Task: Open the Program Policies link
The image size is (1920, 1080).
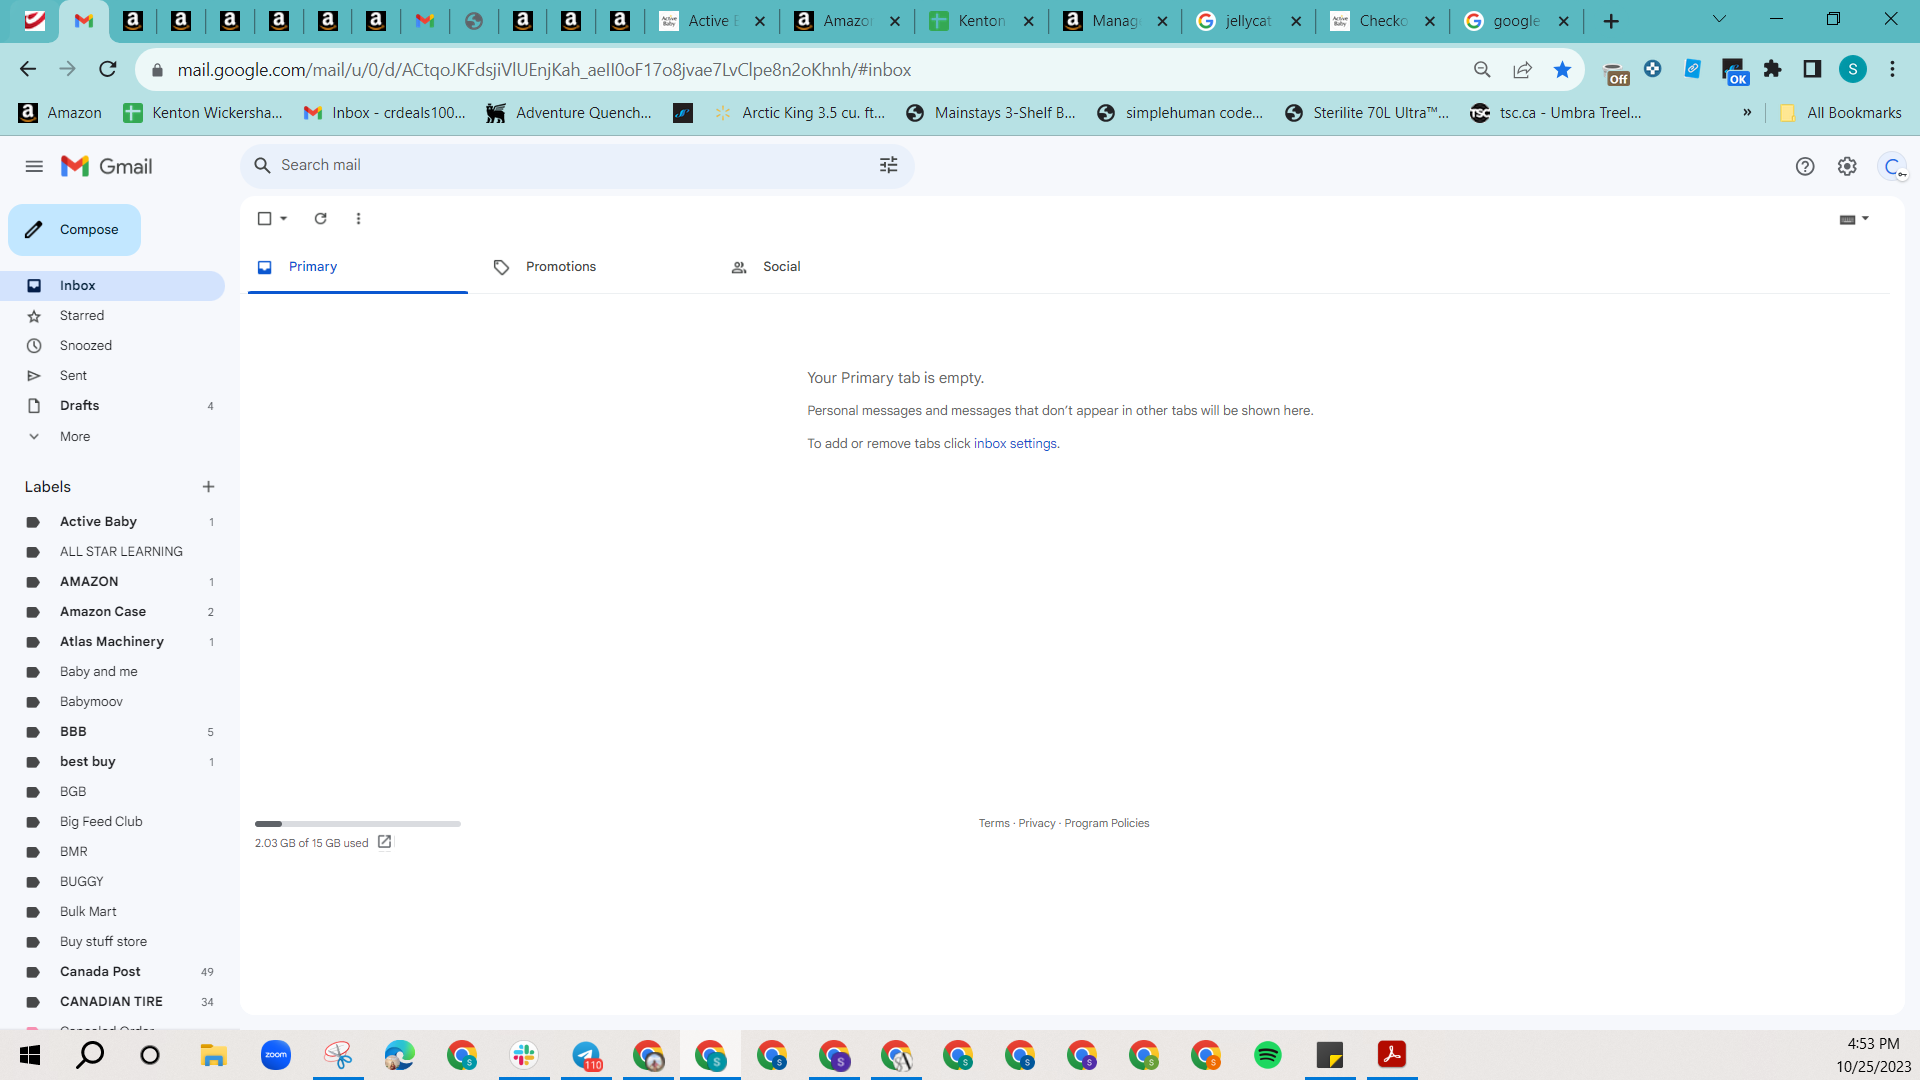Action: click(1107, 824)
